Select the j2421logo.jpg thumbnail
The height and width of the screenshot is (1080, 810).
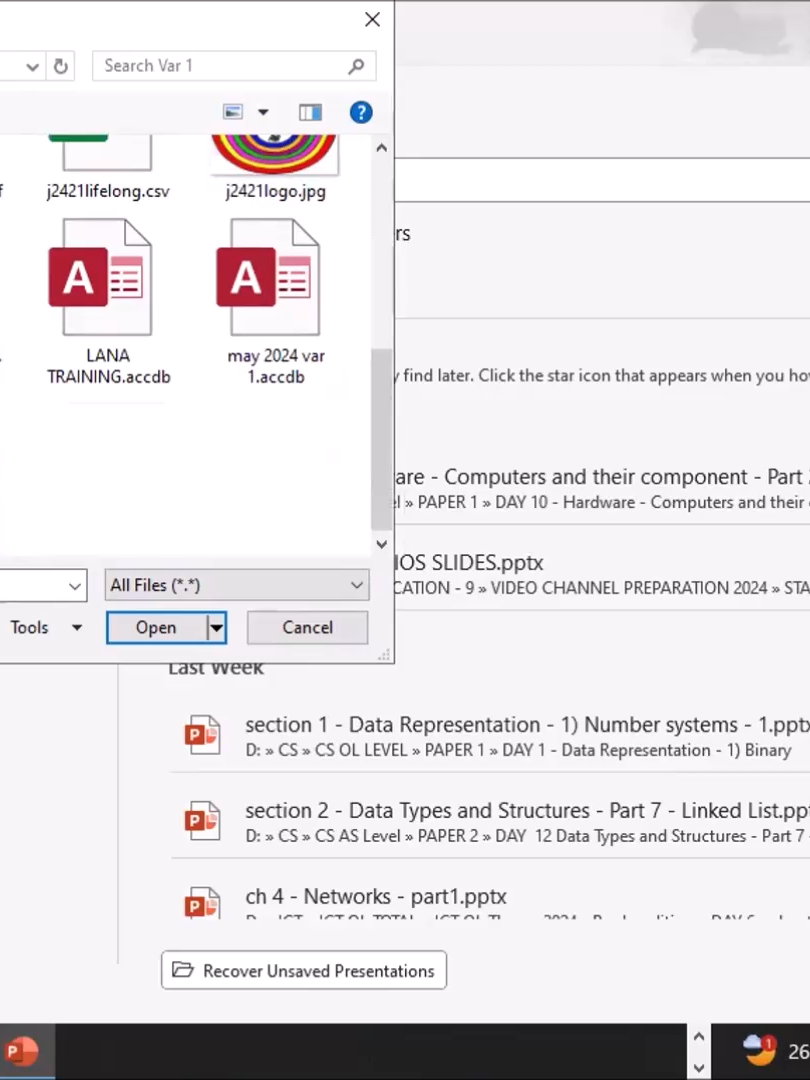(x=276, y=154)
